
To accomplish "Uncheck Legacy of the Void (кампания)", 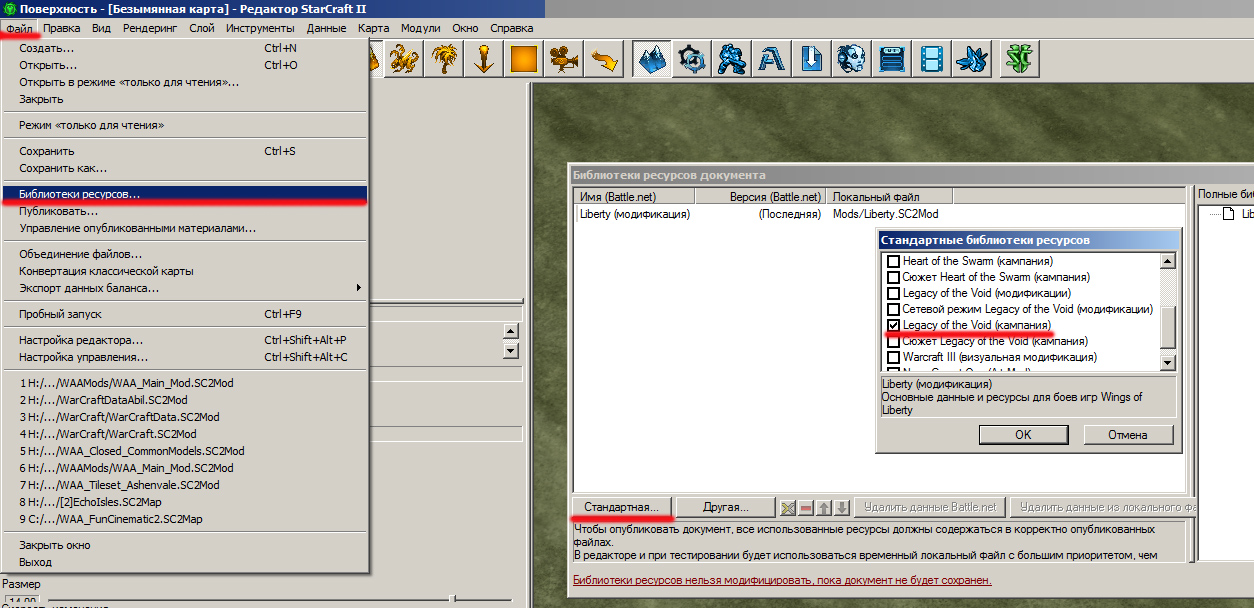I will coord(894,325).
